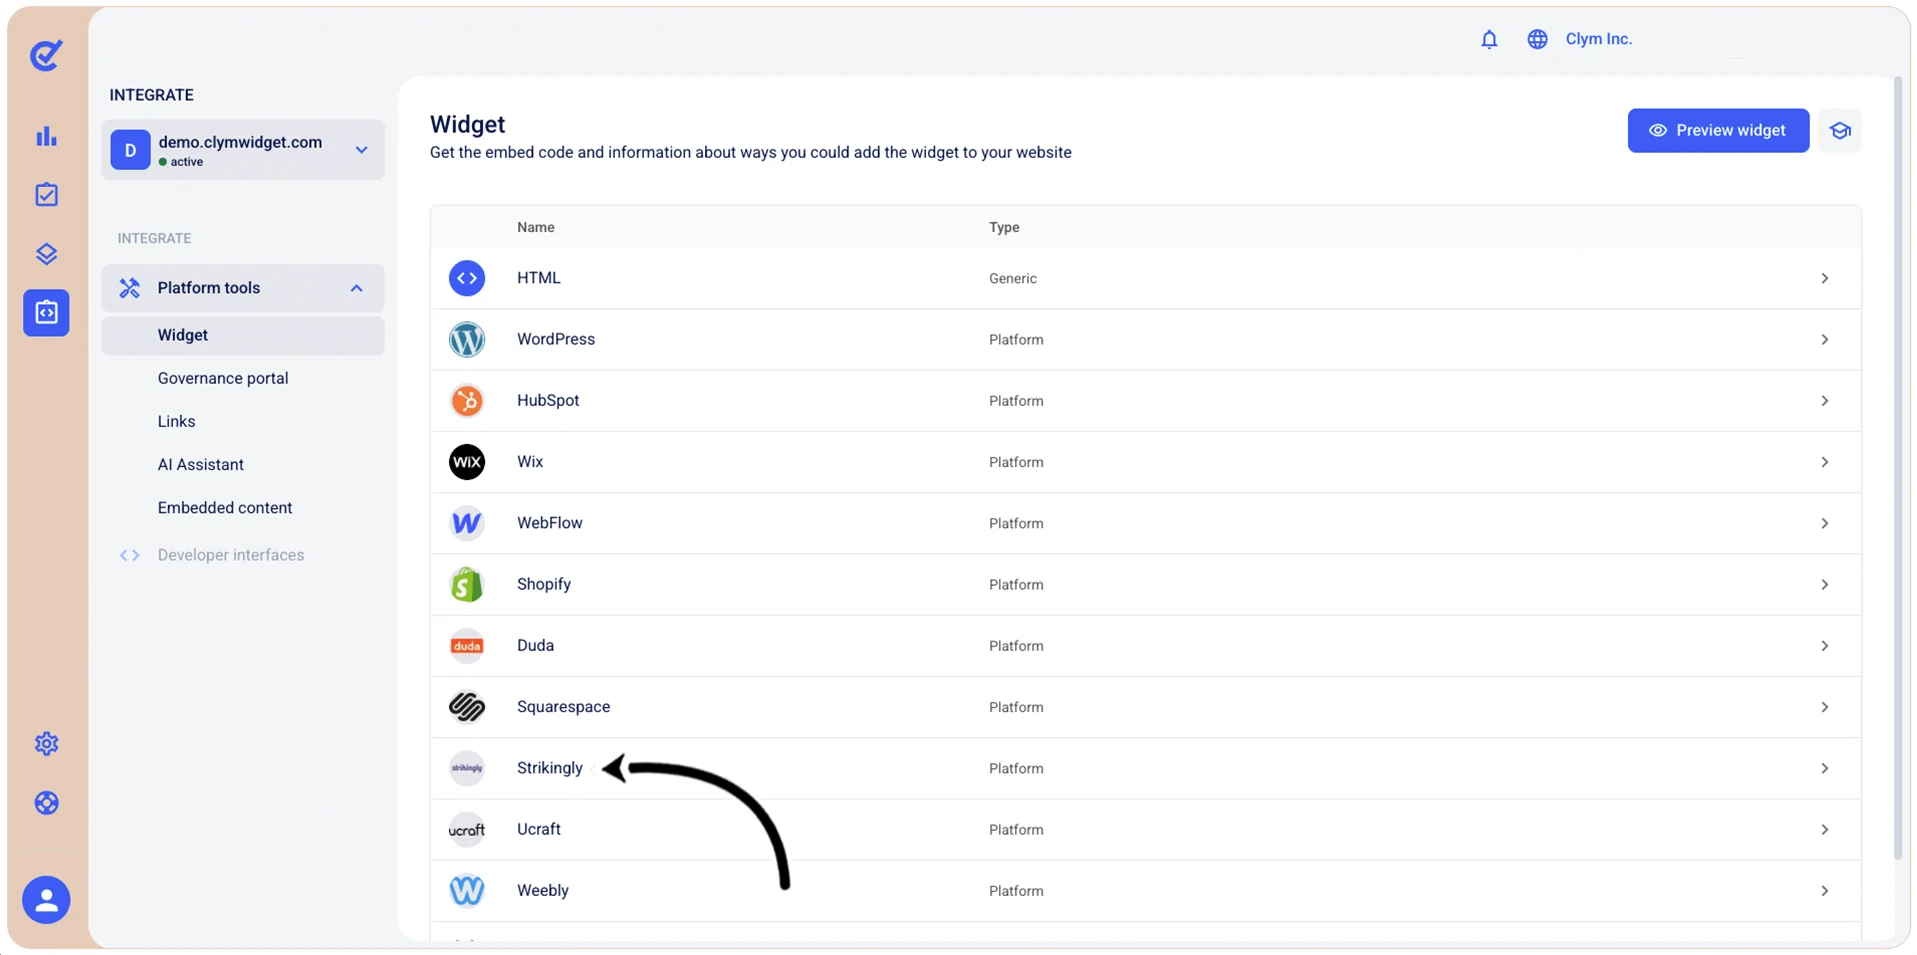Viewport: 1917px width, 955px height.
Task: Open the Links menu item
Action: (176, 422)
